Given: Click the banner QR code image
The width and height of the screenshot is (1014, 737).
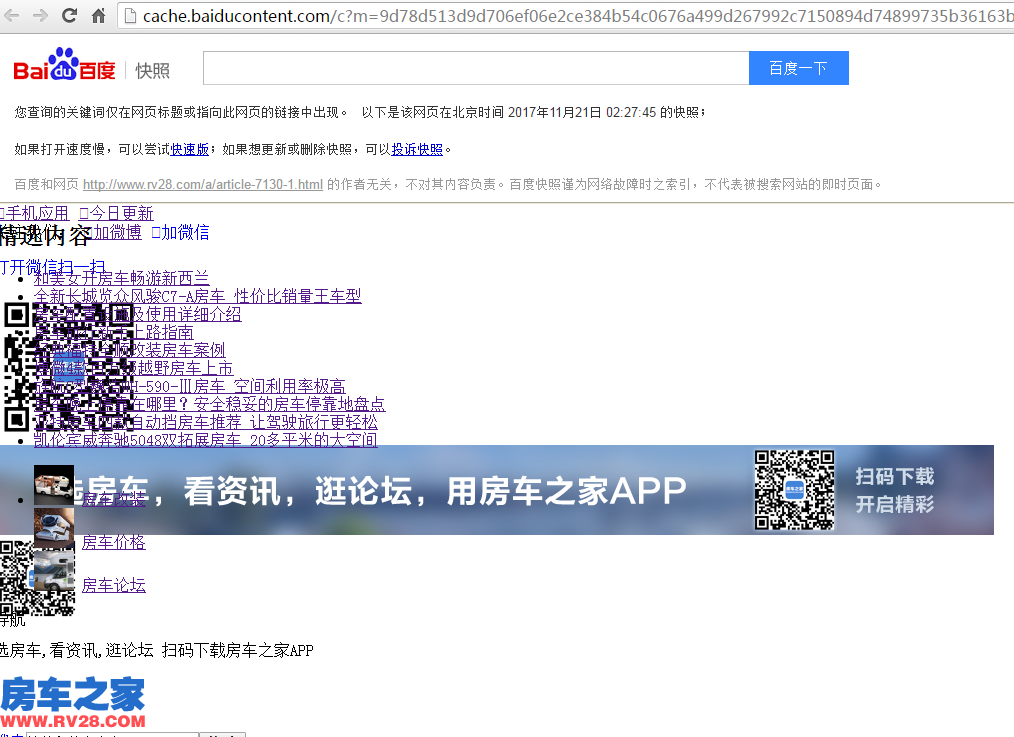Looking at the screenshot, I should click(794, 490).
